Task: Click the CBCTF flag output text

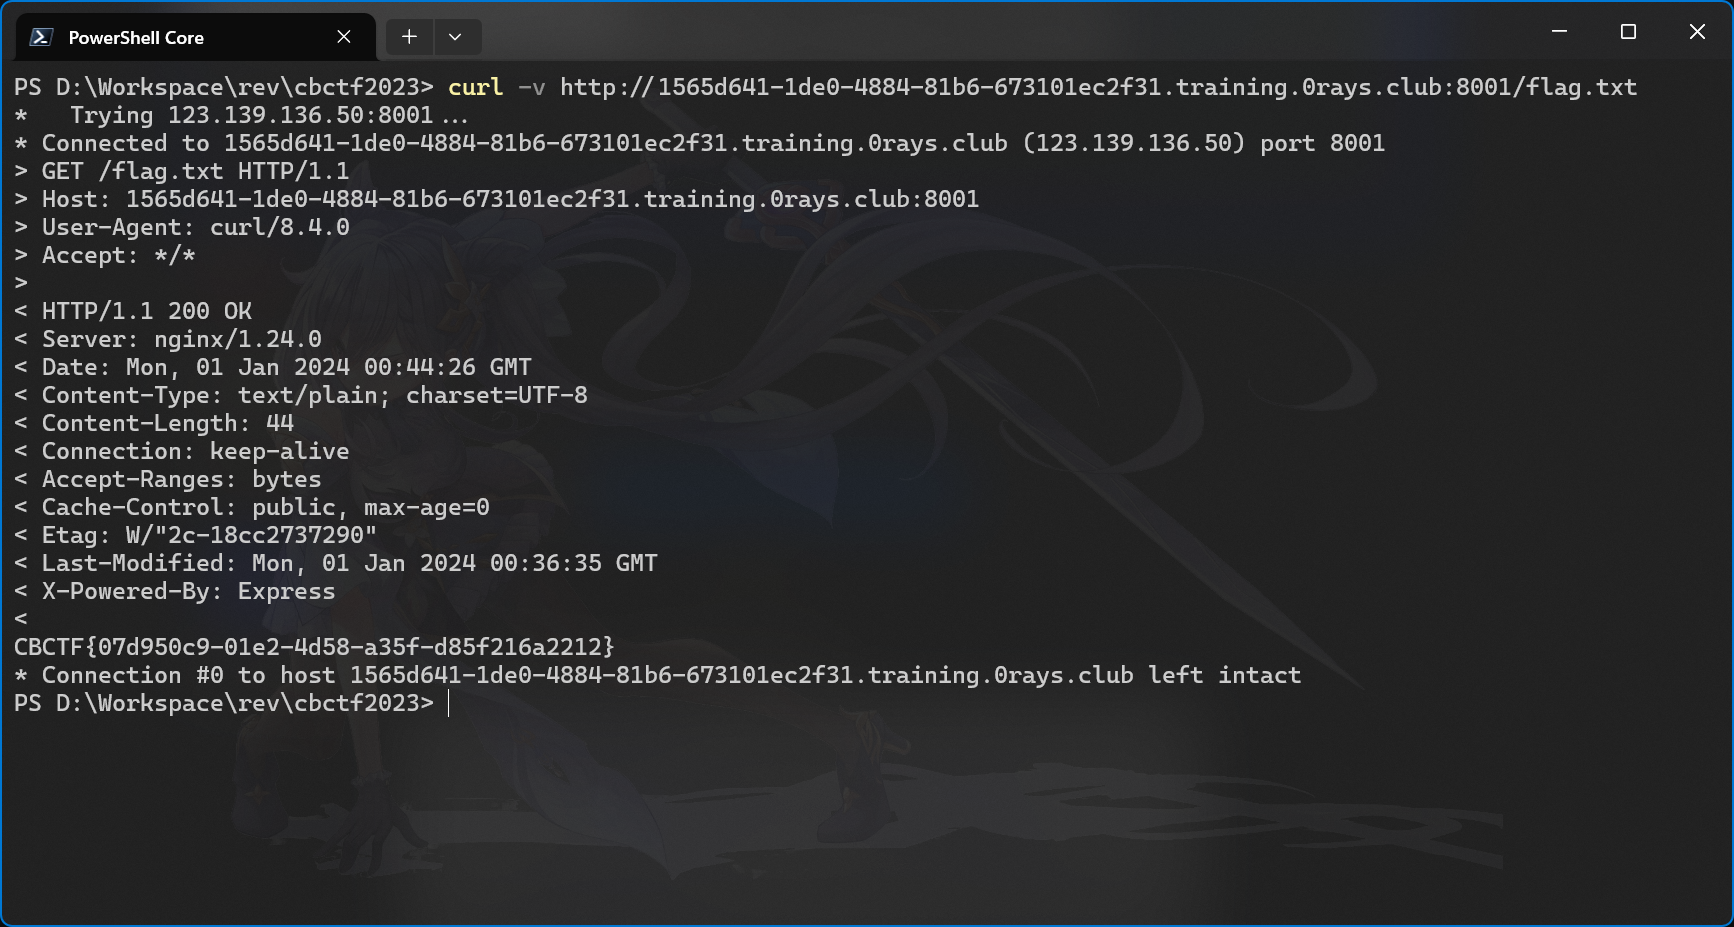Action: [x=314, y=647]
